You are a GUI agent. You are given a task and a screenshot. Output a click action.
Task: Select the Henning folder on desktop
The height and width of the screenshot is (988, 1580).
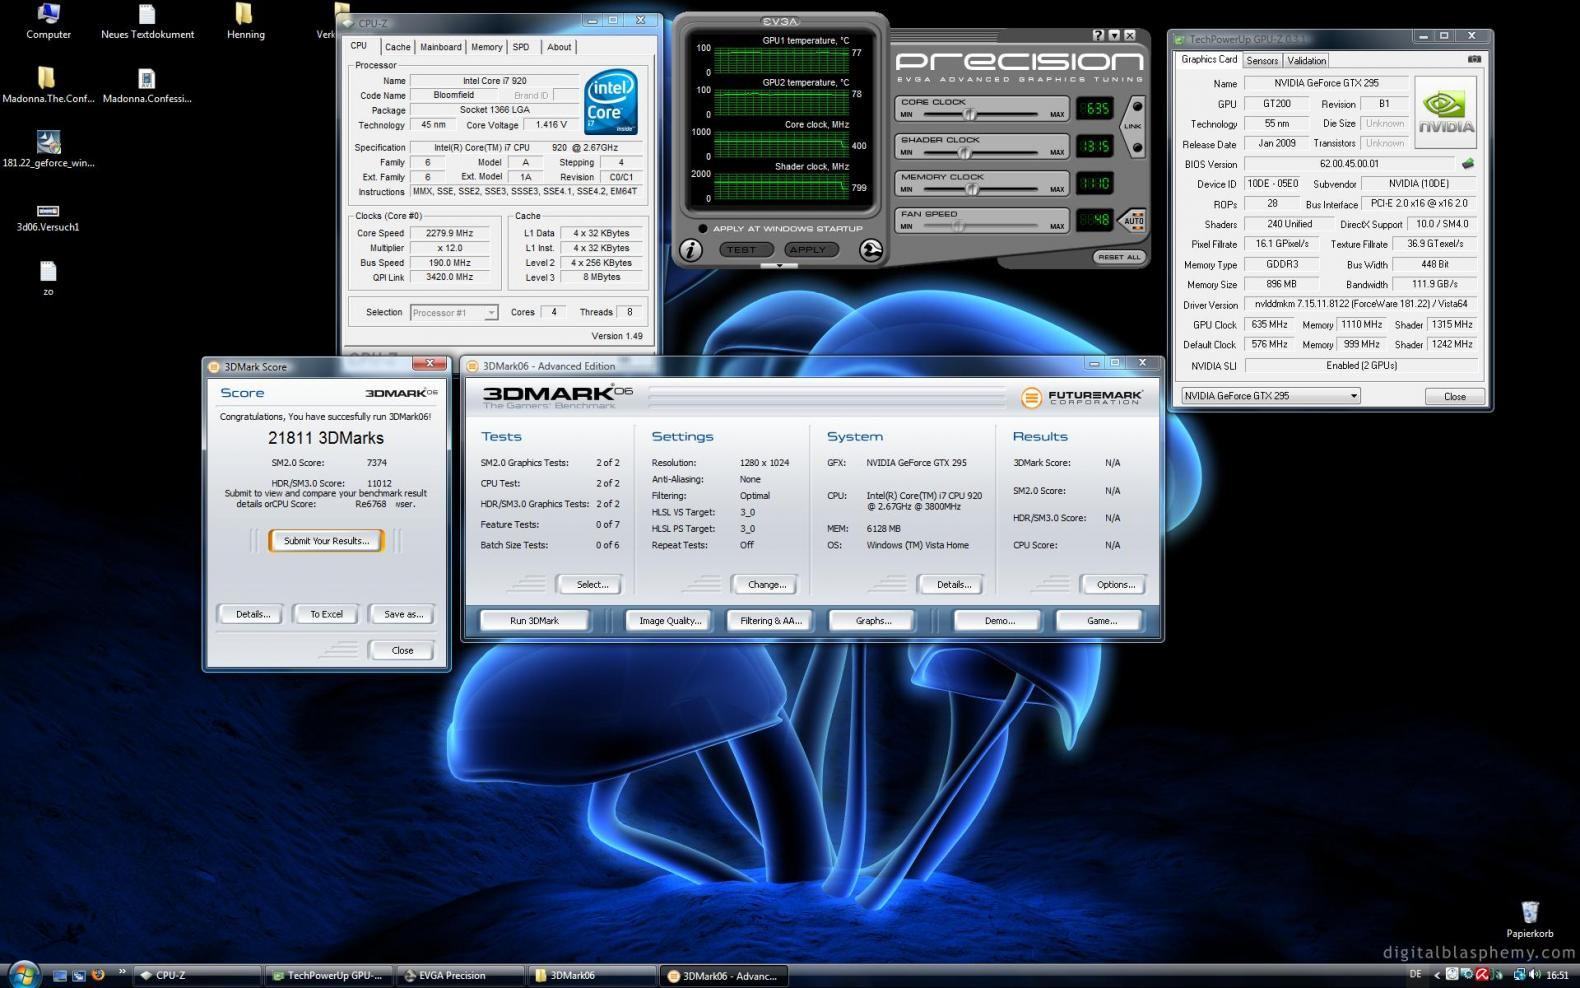click(245, 22)
